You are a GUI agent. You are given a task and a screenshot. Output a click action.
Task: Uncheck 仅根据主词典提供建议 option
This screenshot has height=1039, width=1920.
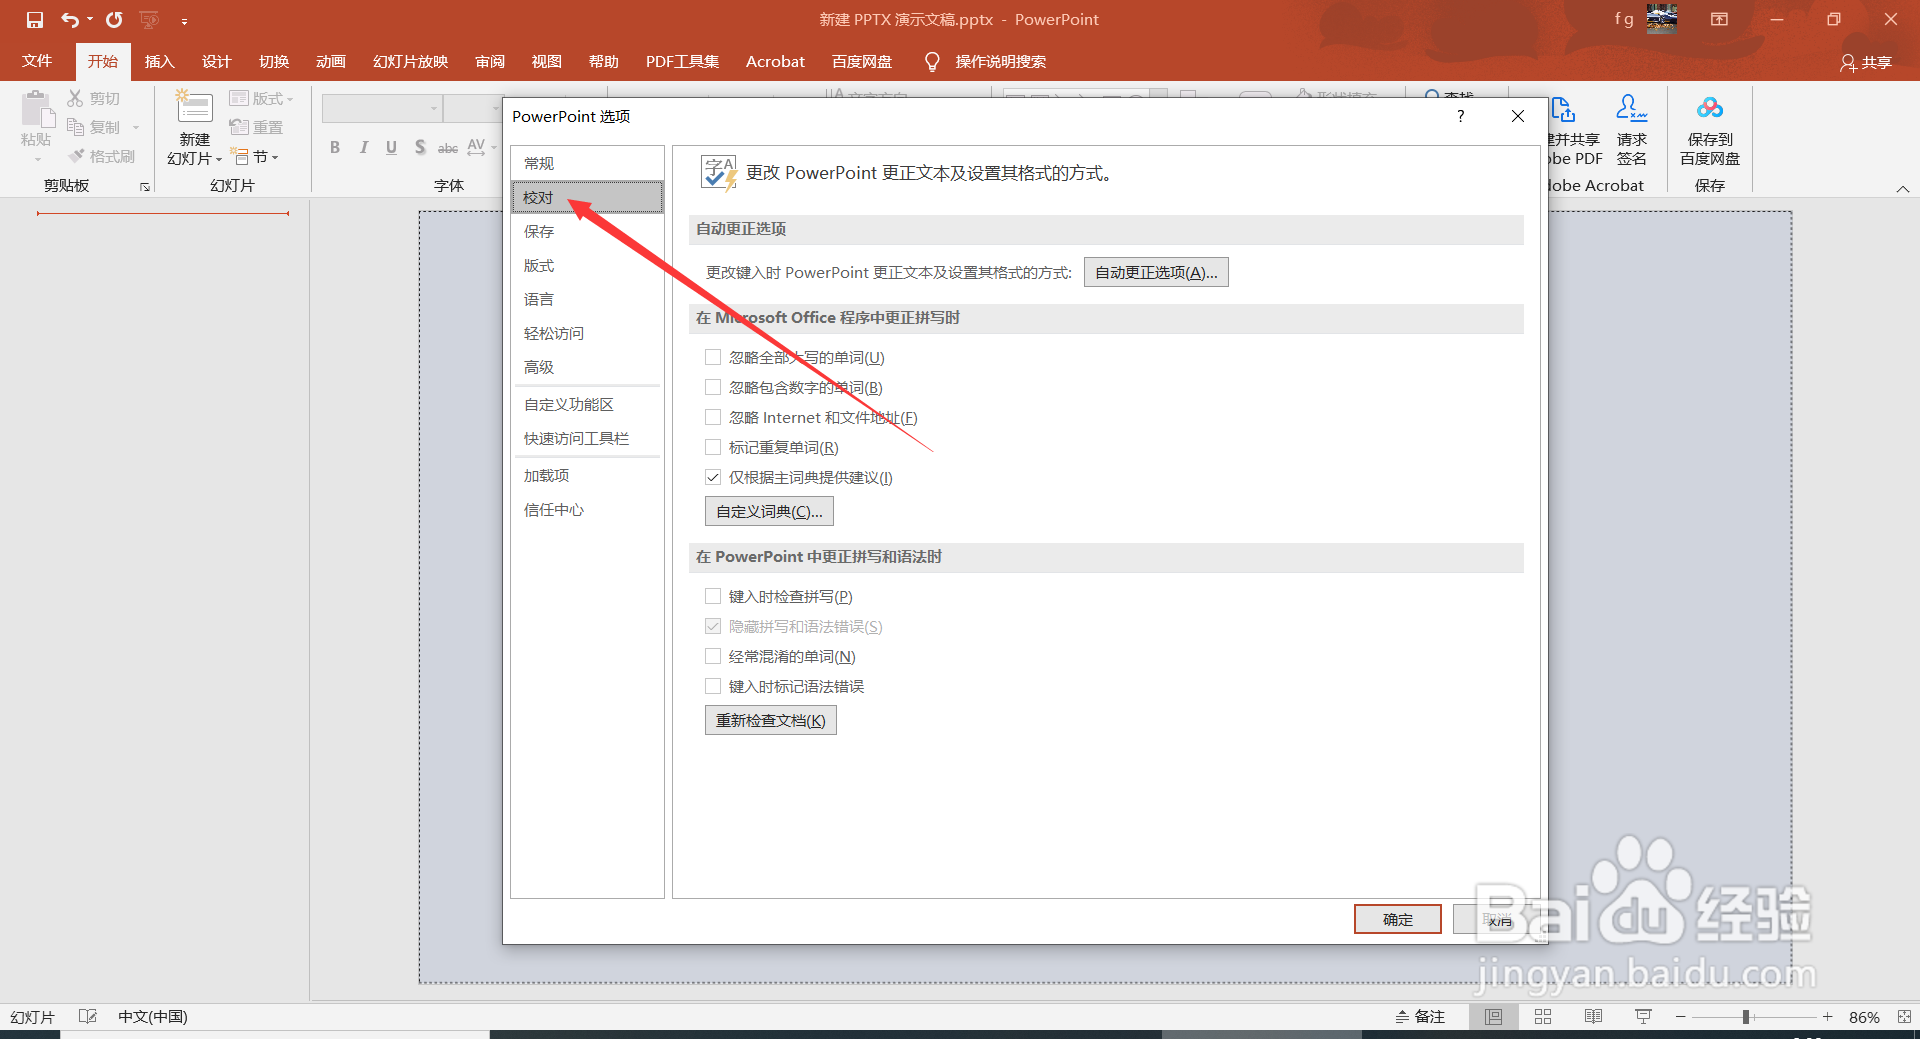713,477
